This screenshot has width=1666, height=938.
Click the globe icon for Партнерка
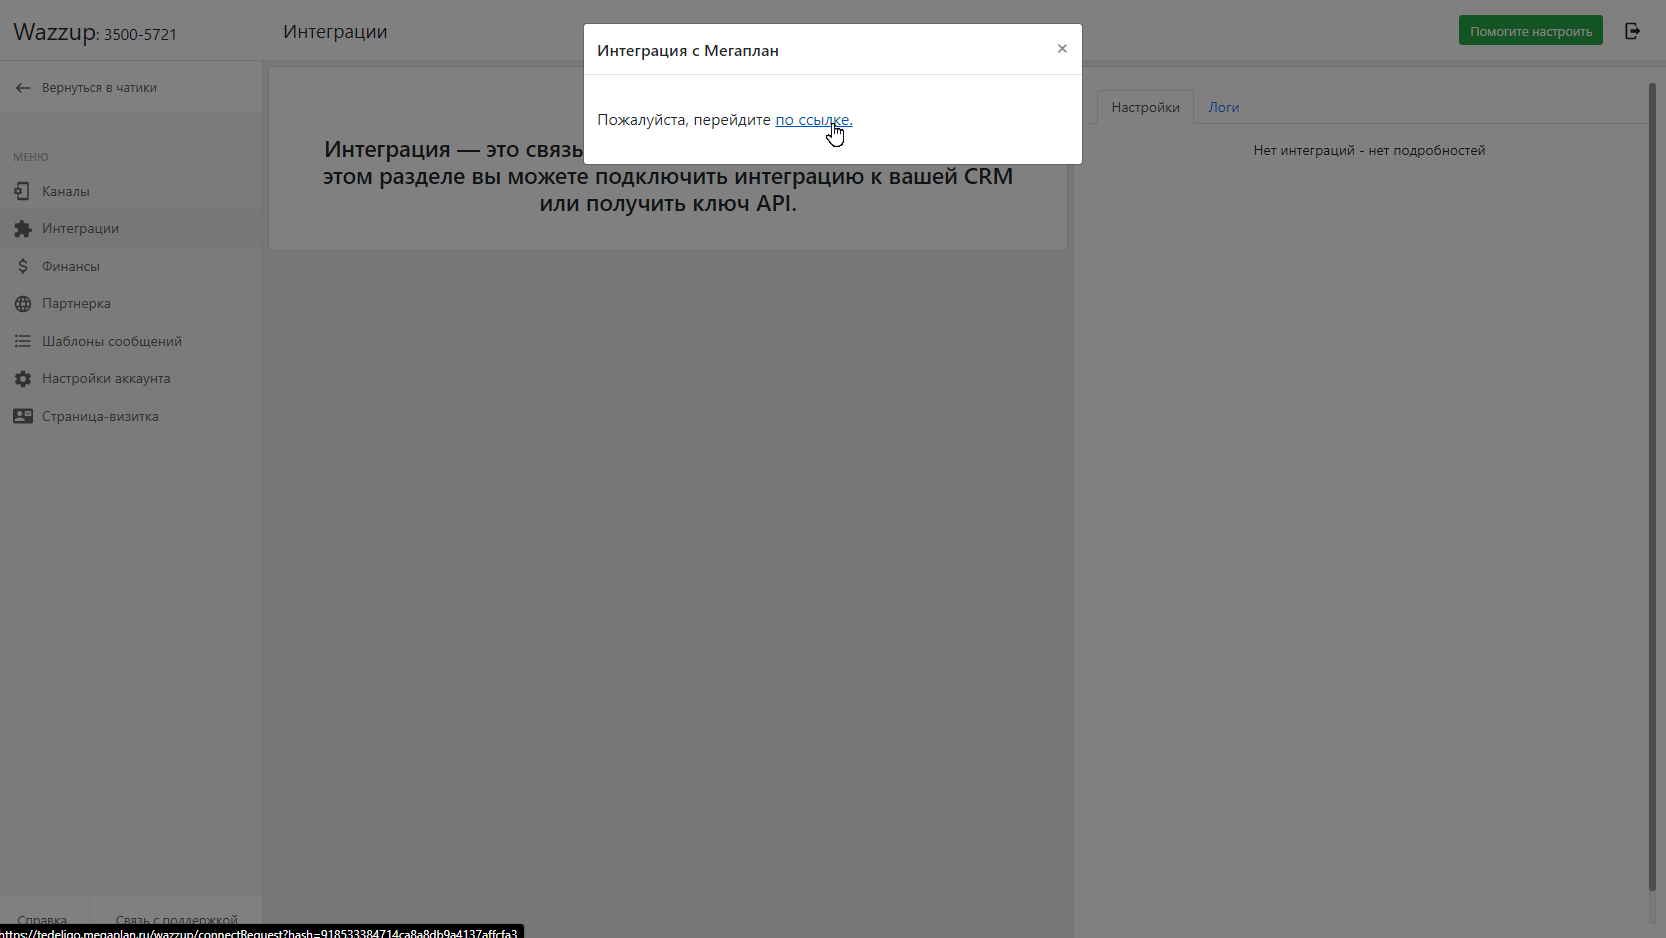point(22,304)
